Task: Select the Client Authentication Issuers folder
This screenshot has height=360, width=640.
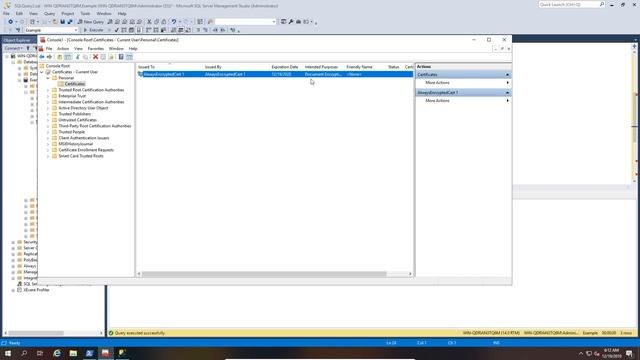Action: coord(84,138)
